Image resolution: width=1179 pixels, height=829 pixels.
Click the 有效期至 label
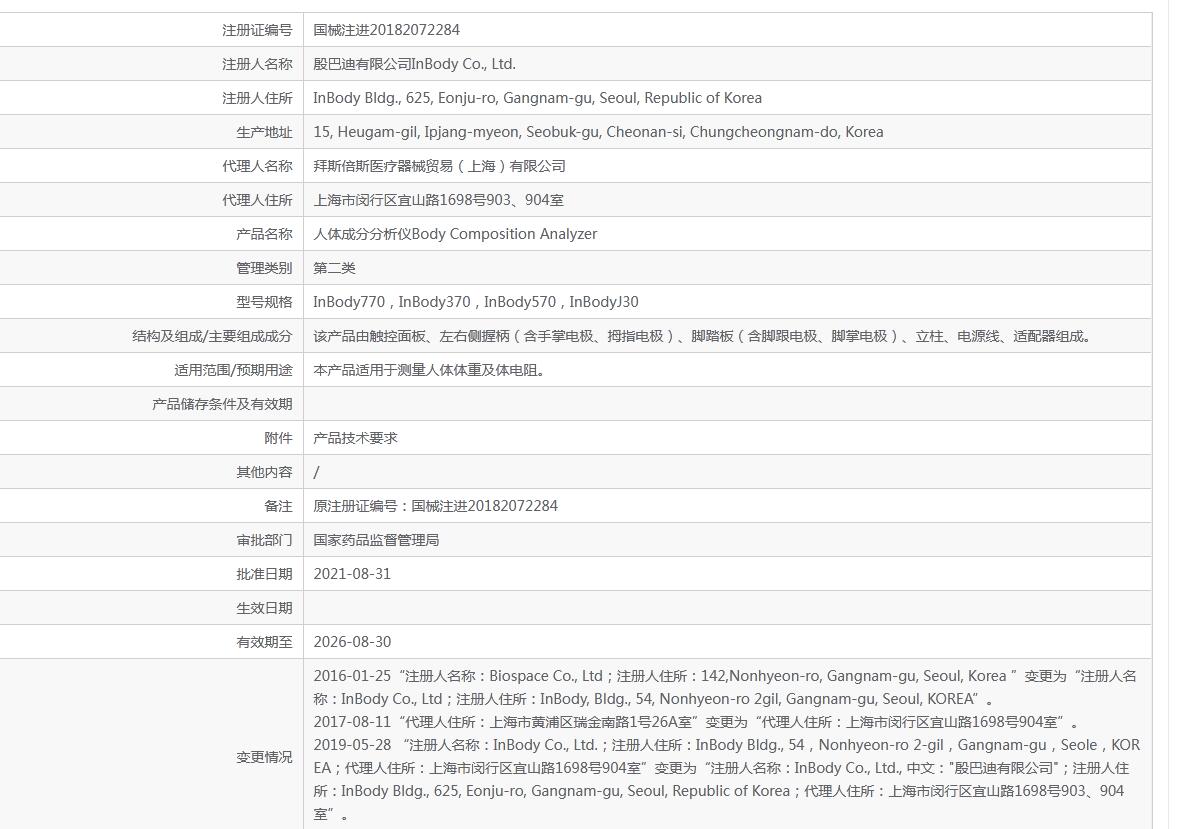(x=264, y=643)
